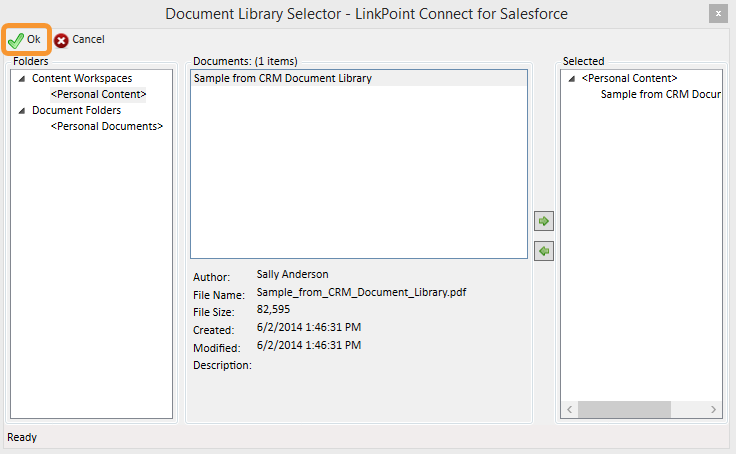Add document with green right arrow
Image resolution: width=736 pixels, height=454 pixels.
pyautogui.click(x=544, y=221)
